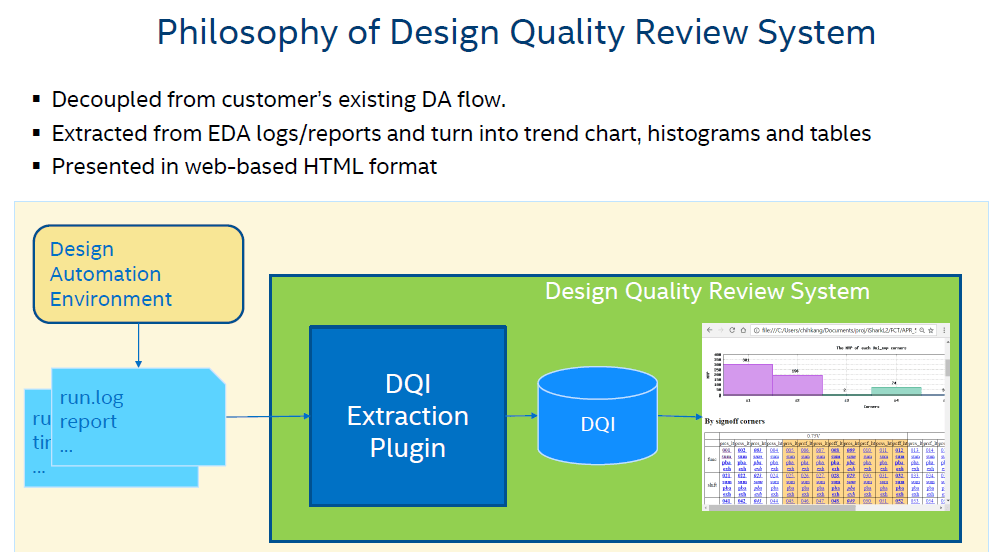Click the file URL address bar
1005x552 pixels.
coord(830,330)
